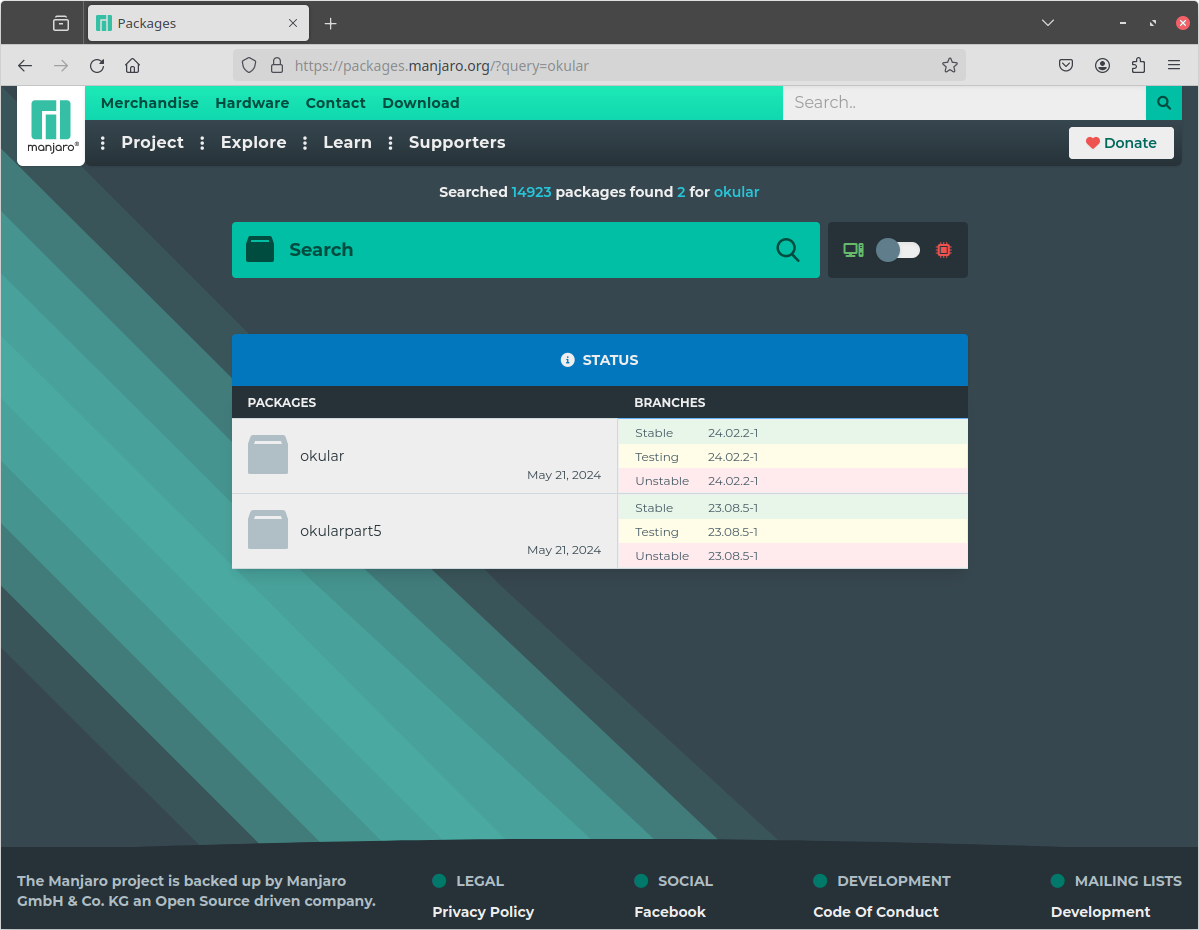Viewport: 1199px width, 930px height.
Task: Open the Hardware link
Action: tap(252, 102)
